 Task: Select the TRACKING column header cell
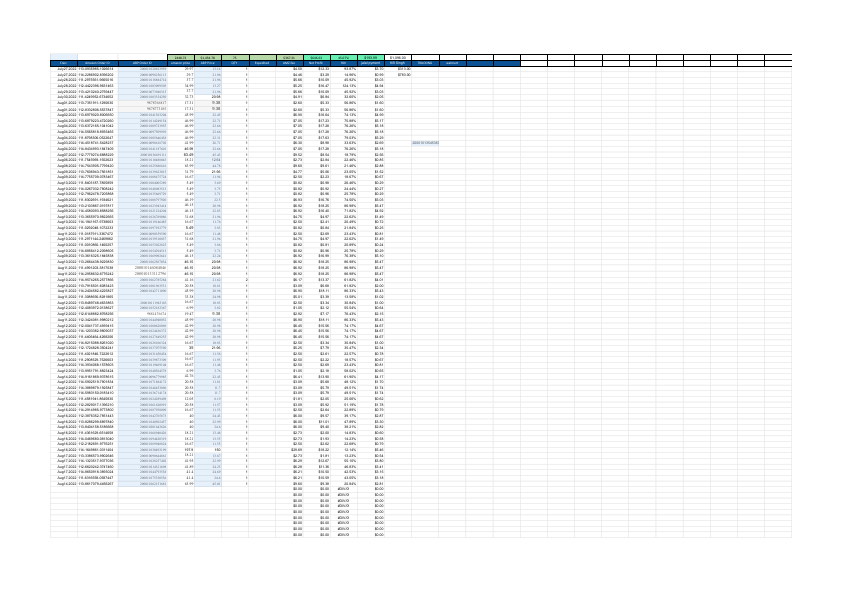[425, 63]
